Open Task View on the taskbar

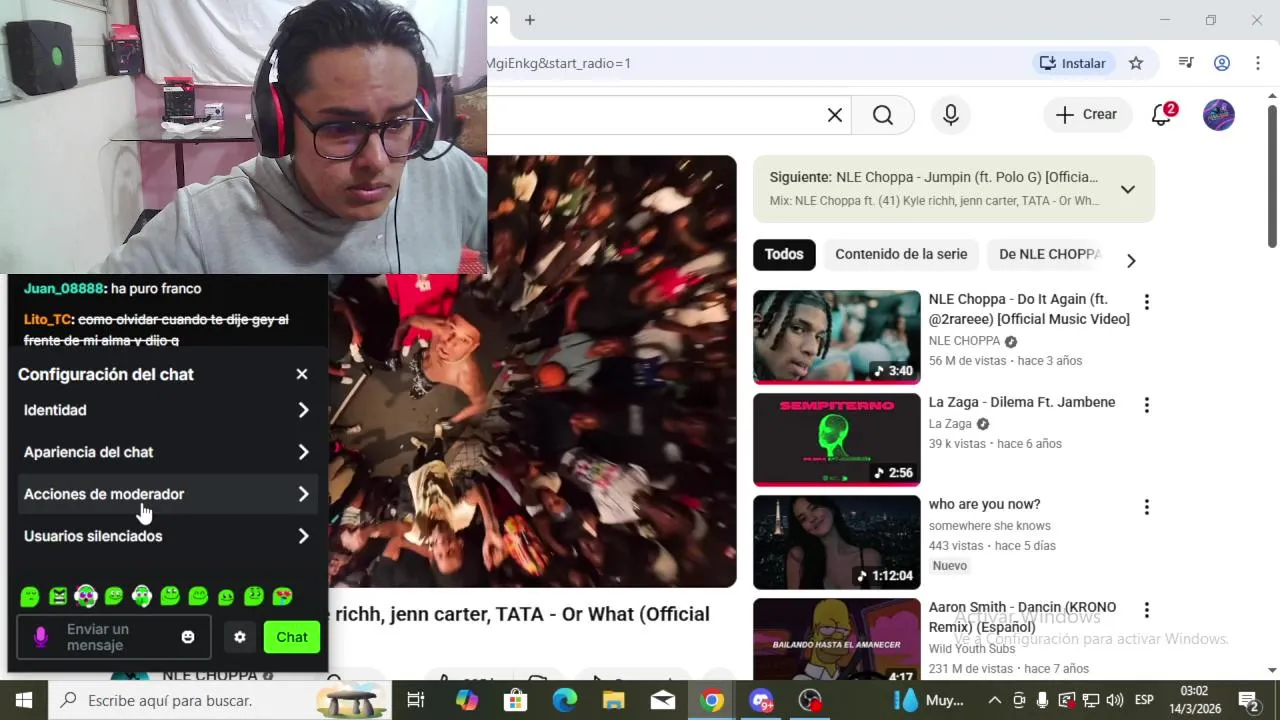tap(416, 700)
